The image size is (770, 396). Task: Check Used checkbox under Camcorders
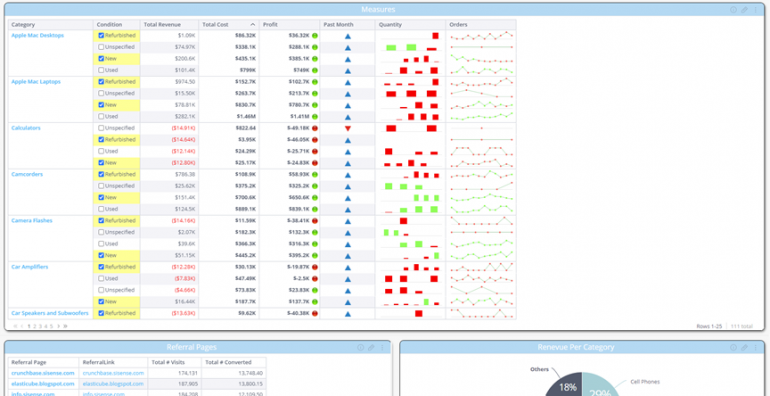[101, 209]
